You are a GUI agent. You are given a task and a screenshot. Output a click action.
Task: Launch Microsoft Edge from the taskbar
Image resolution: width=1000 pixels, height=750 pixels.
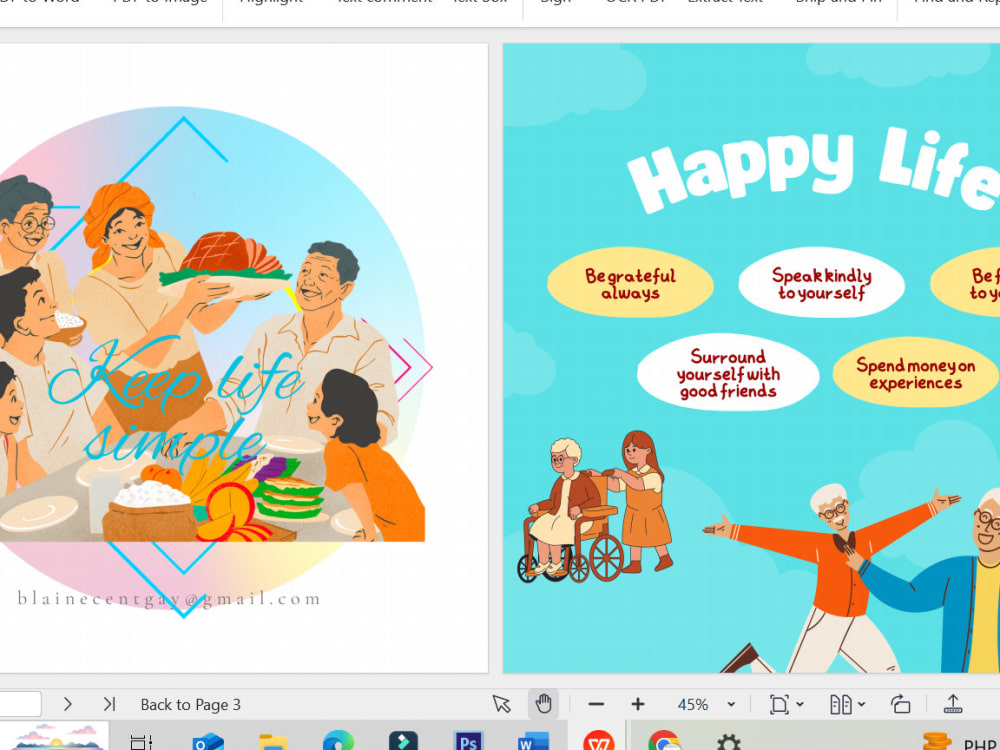(x=339, y=741)
